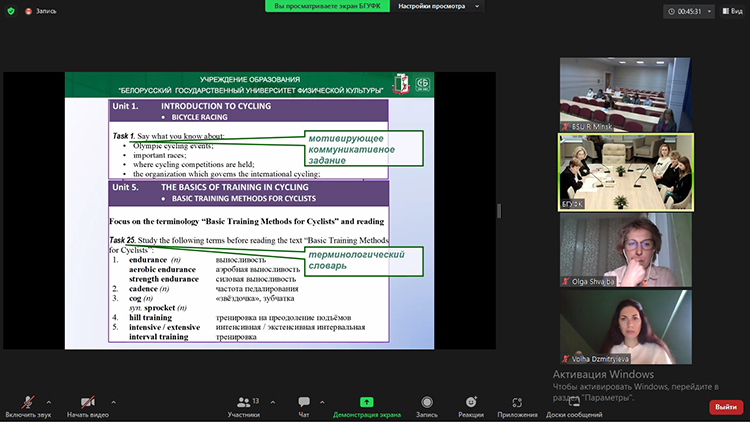Click the university emblem logo on slide
This screenshot has width=750, height=423.
click(401, 84)
